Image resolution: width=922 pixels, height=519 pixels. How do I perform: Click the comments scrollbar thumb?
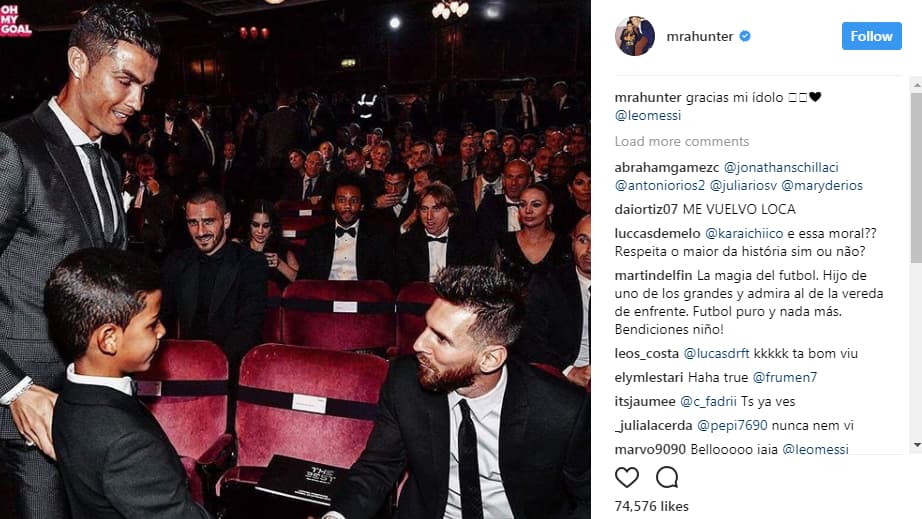tap(917, 177)
